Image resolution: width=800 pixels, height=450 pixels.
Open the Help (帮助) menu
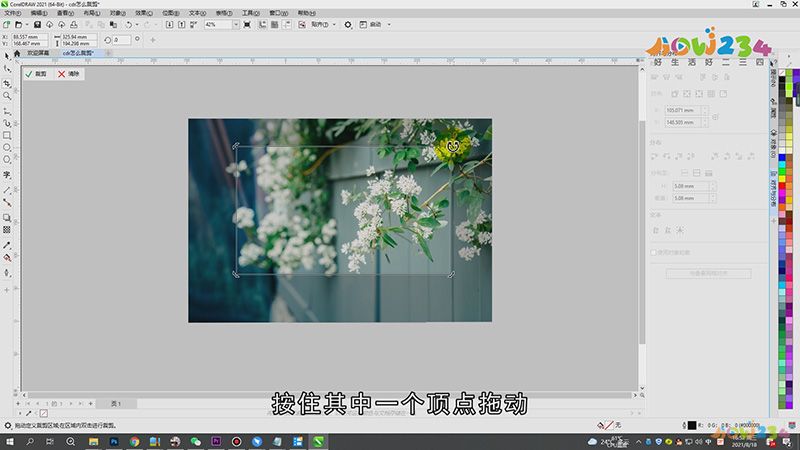307,13
